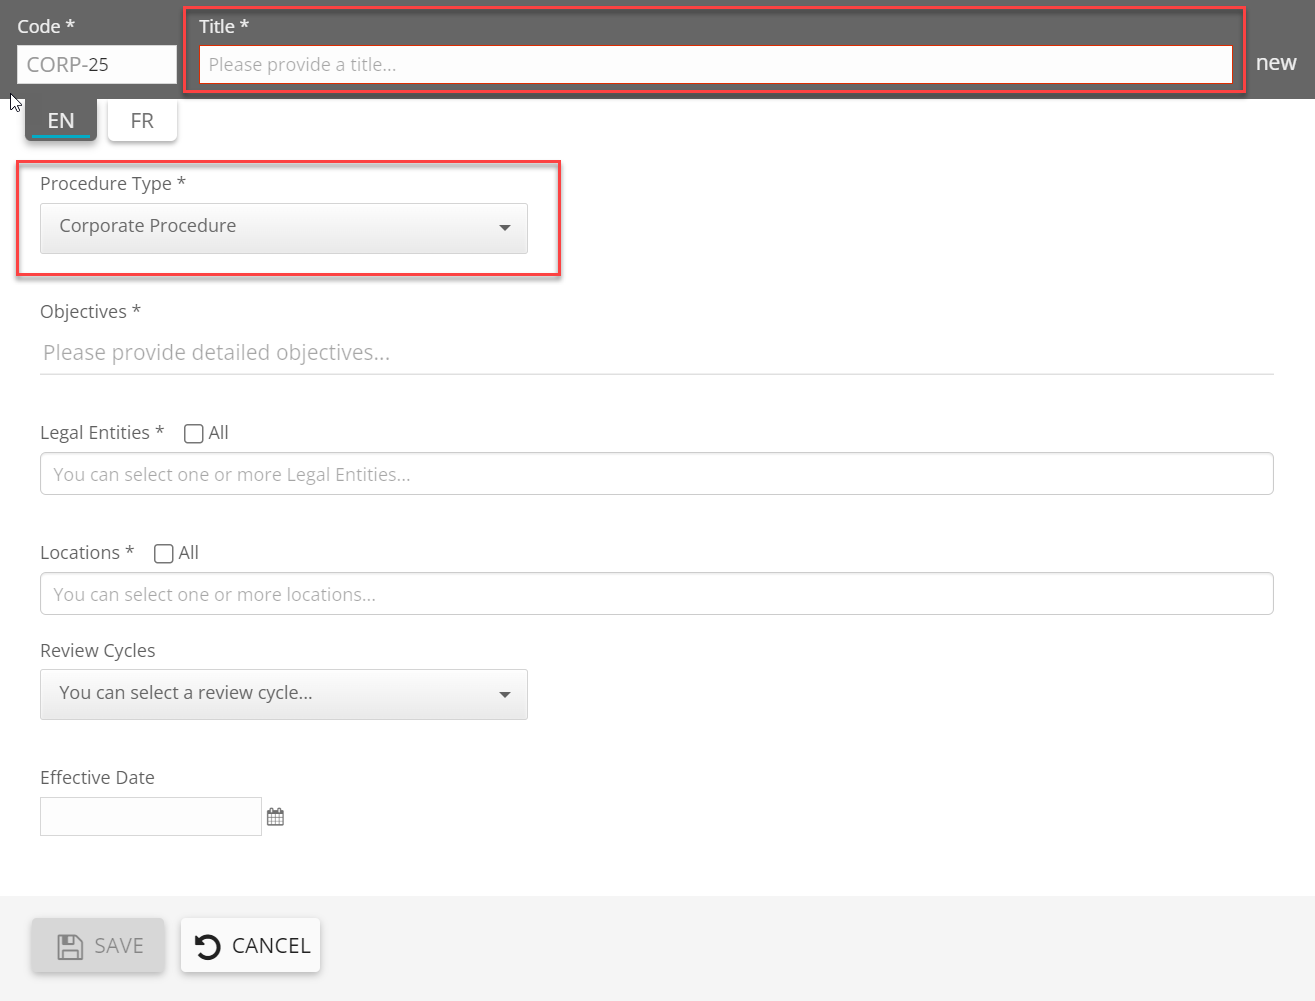Viewport: 1315px width, 1001px height.
Task: Focus the Effective Date text box
Action: (150, 817)
